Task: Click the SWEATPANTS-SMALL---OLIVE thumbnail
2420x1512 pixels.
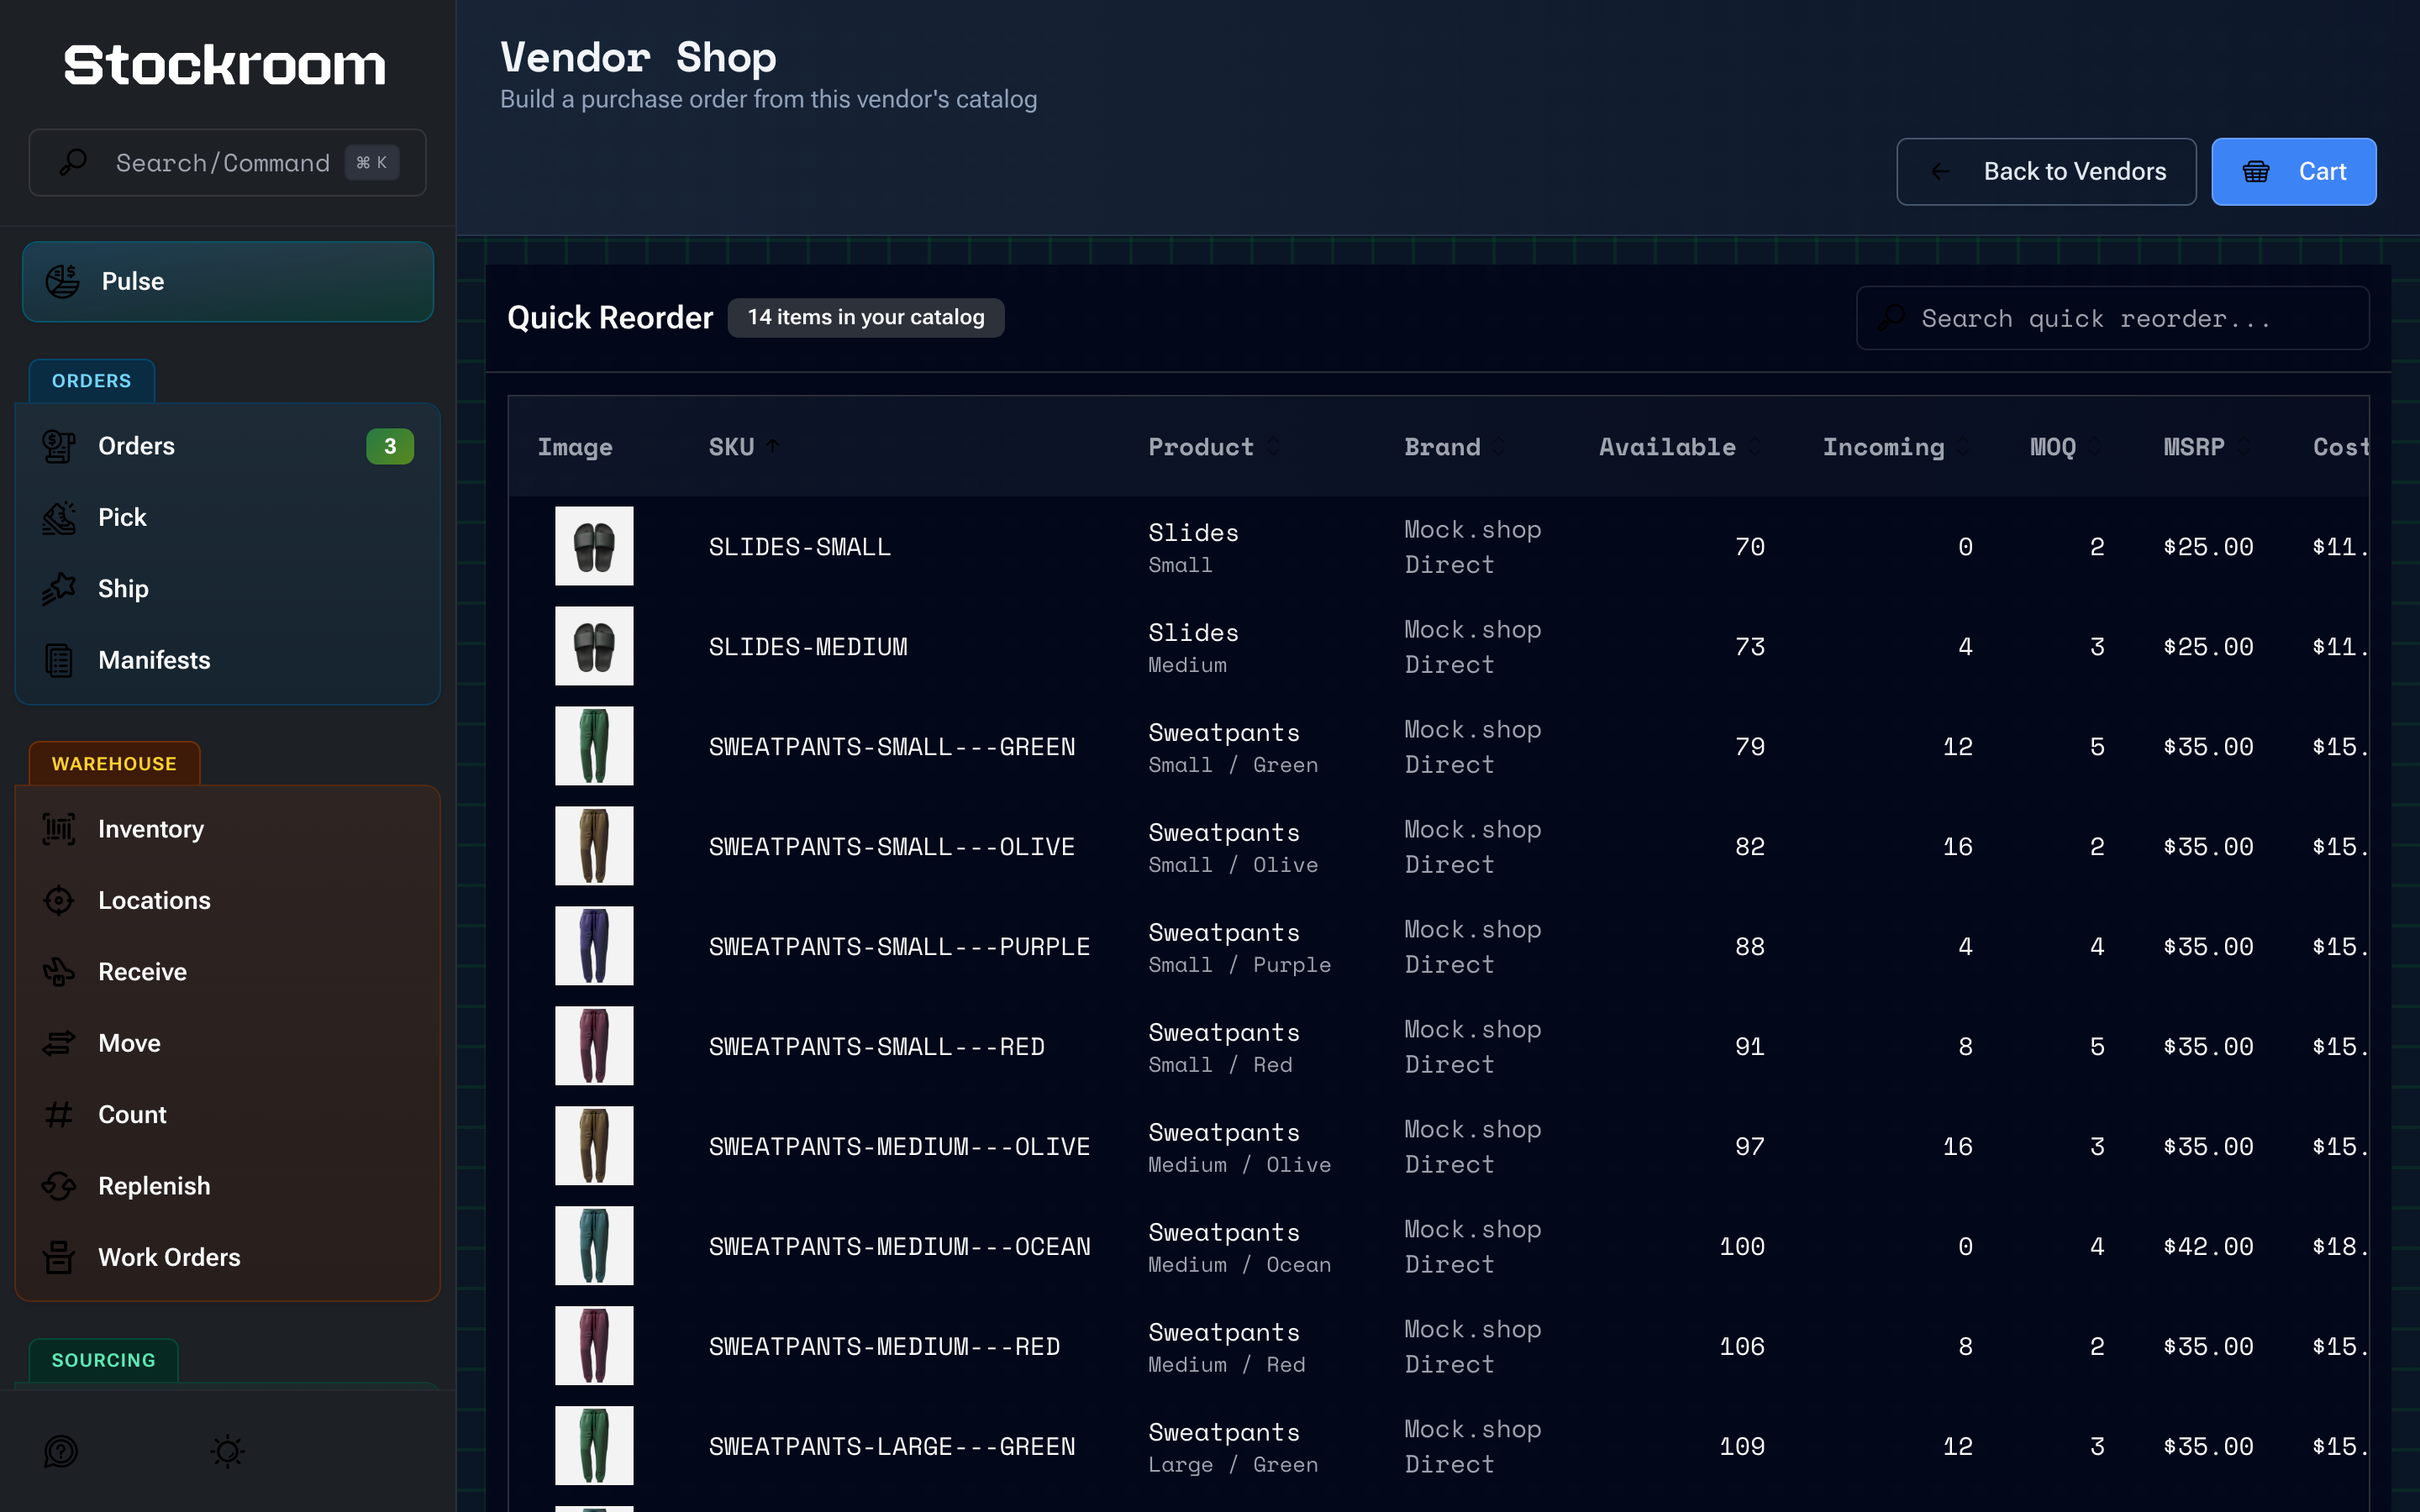Action: 594,846
